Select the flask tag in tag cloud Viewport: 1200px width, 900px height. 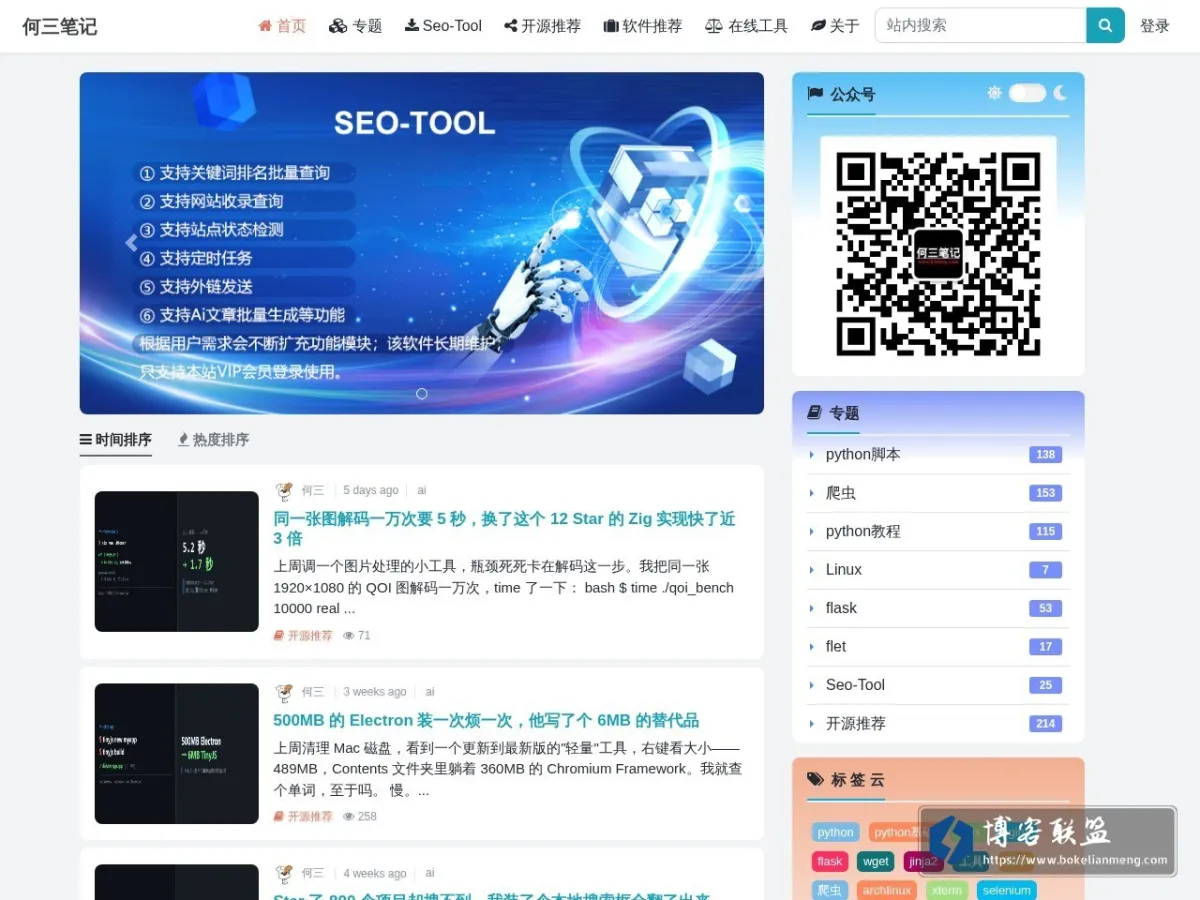click(830, 861)
